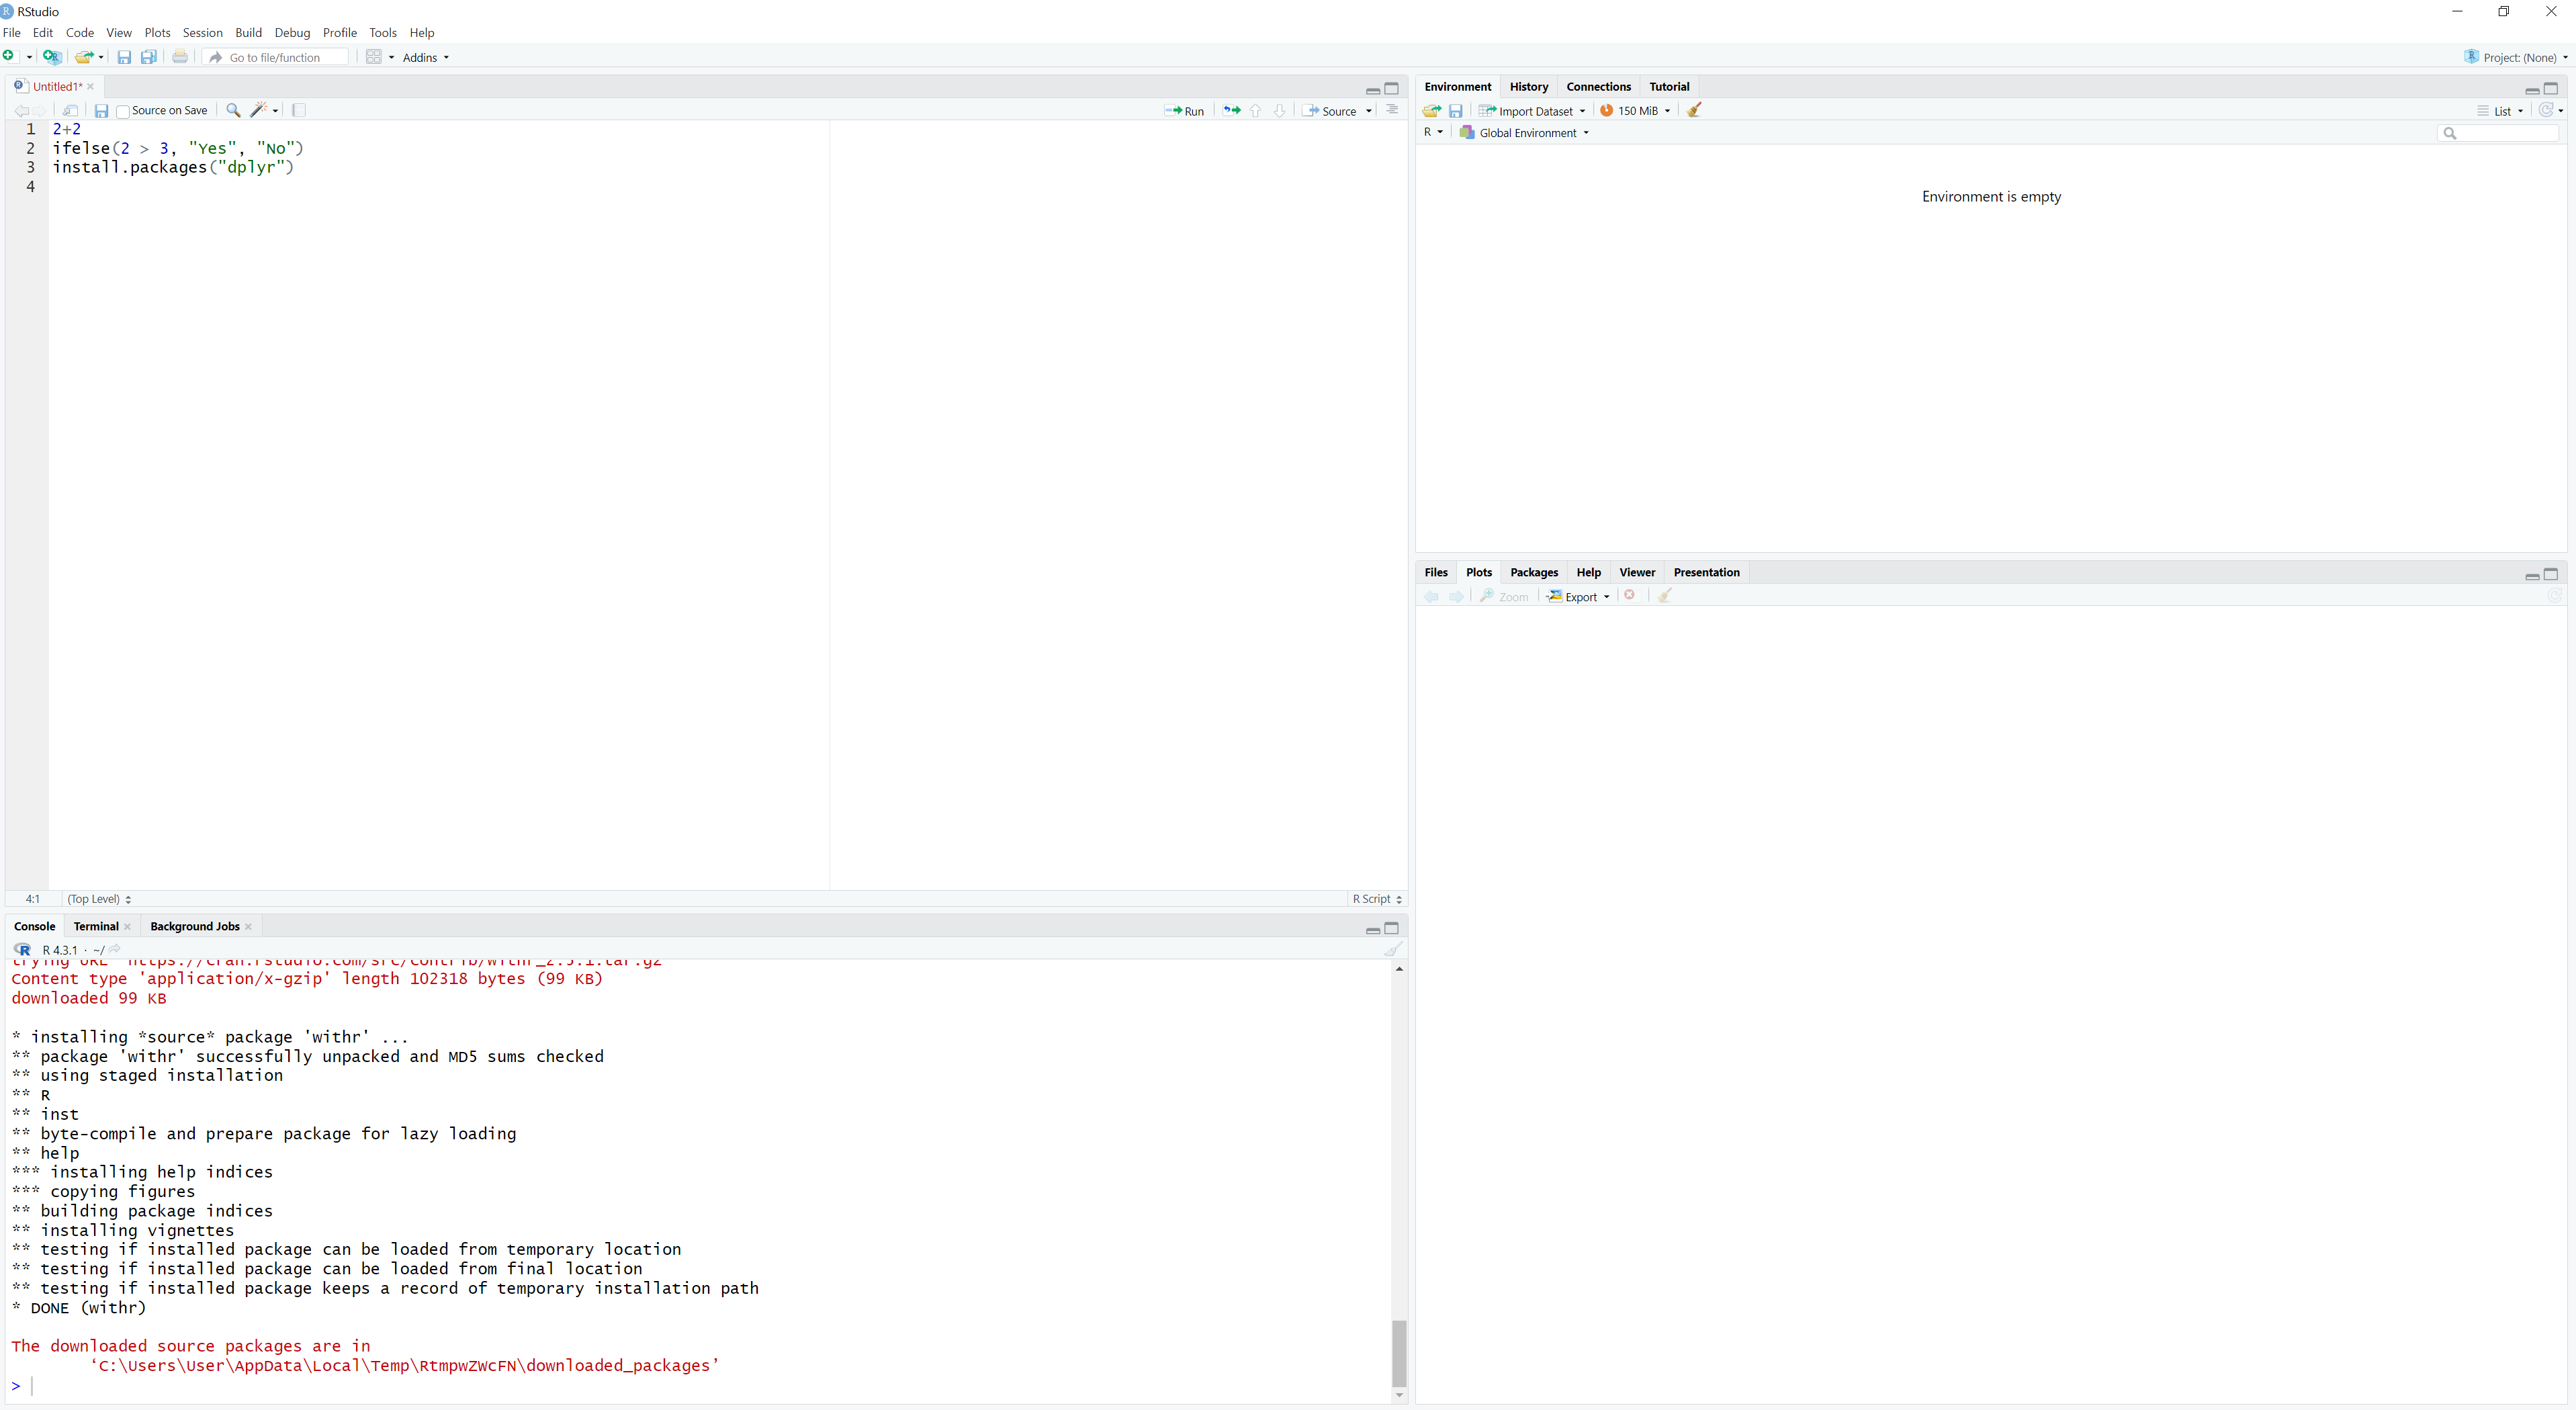Open the code tools magic wand
The height and width of the screenshot is (1410, 2576).
[260, 110]
